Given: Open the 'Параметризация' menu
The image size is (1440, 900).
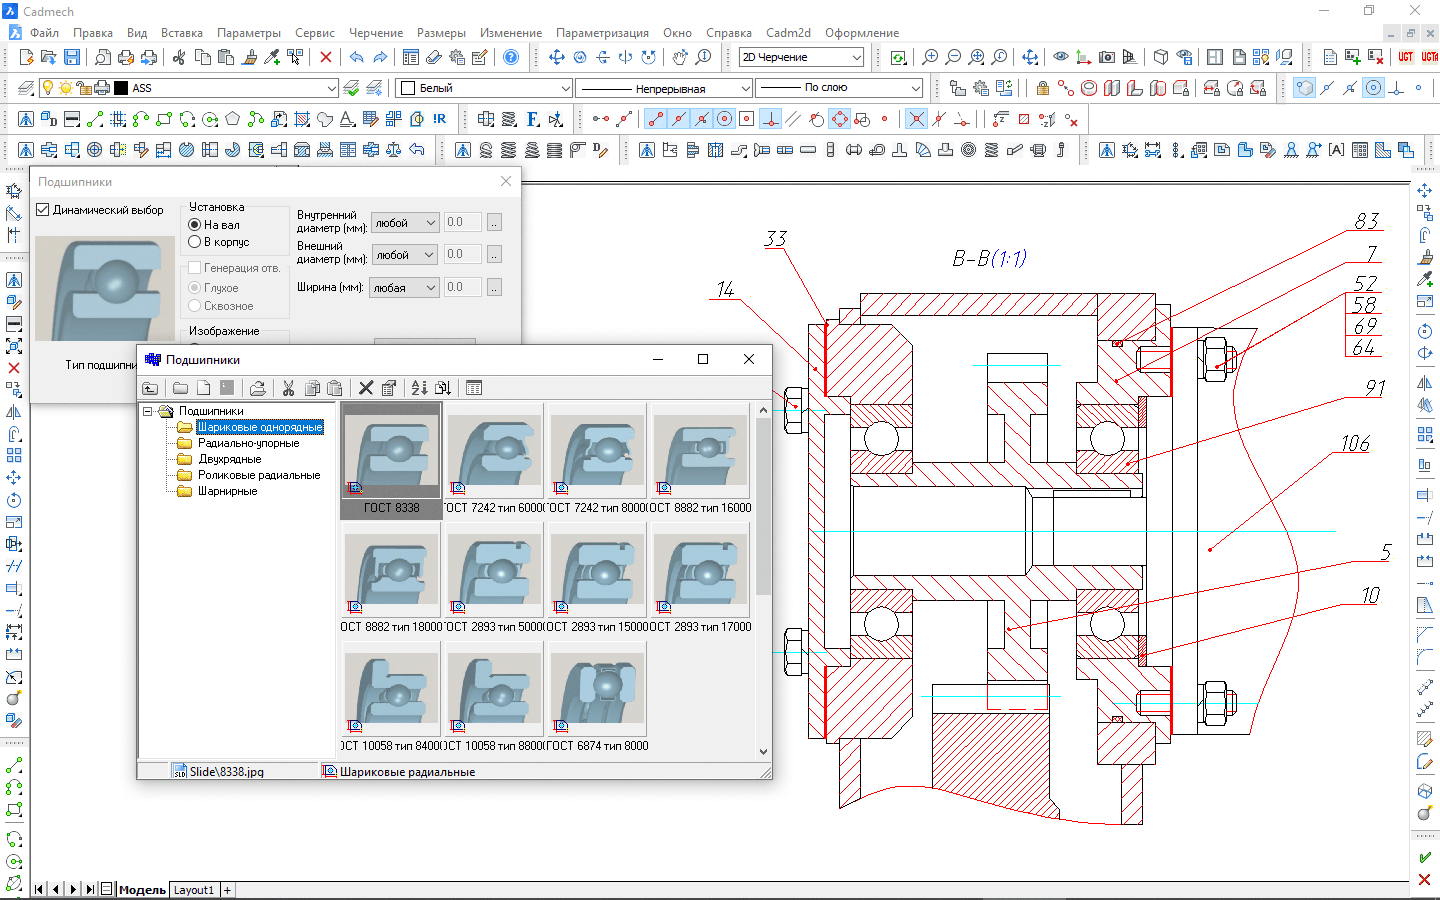Looking at the screenshot, I should coord(602,33).
